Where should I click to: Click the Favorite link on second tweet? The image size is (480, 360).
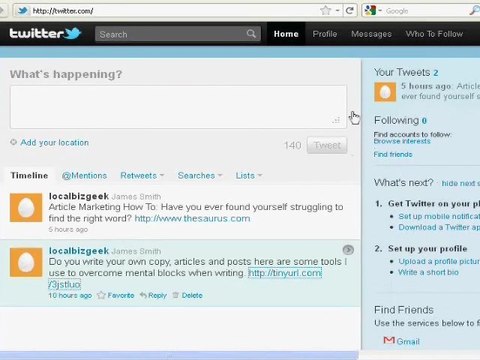pyautogui.click(x=121, y=295)
